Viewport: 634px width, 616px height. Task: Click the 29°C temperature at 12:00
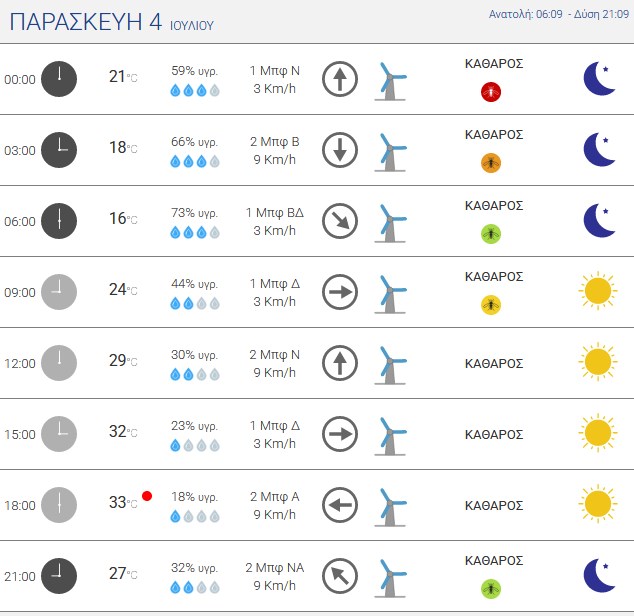(123, 360)
